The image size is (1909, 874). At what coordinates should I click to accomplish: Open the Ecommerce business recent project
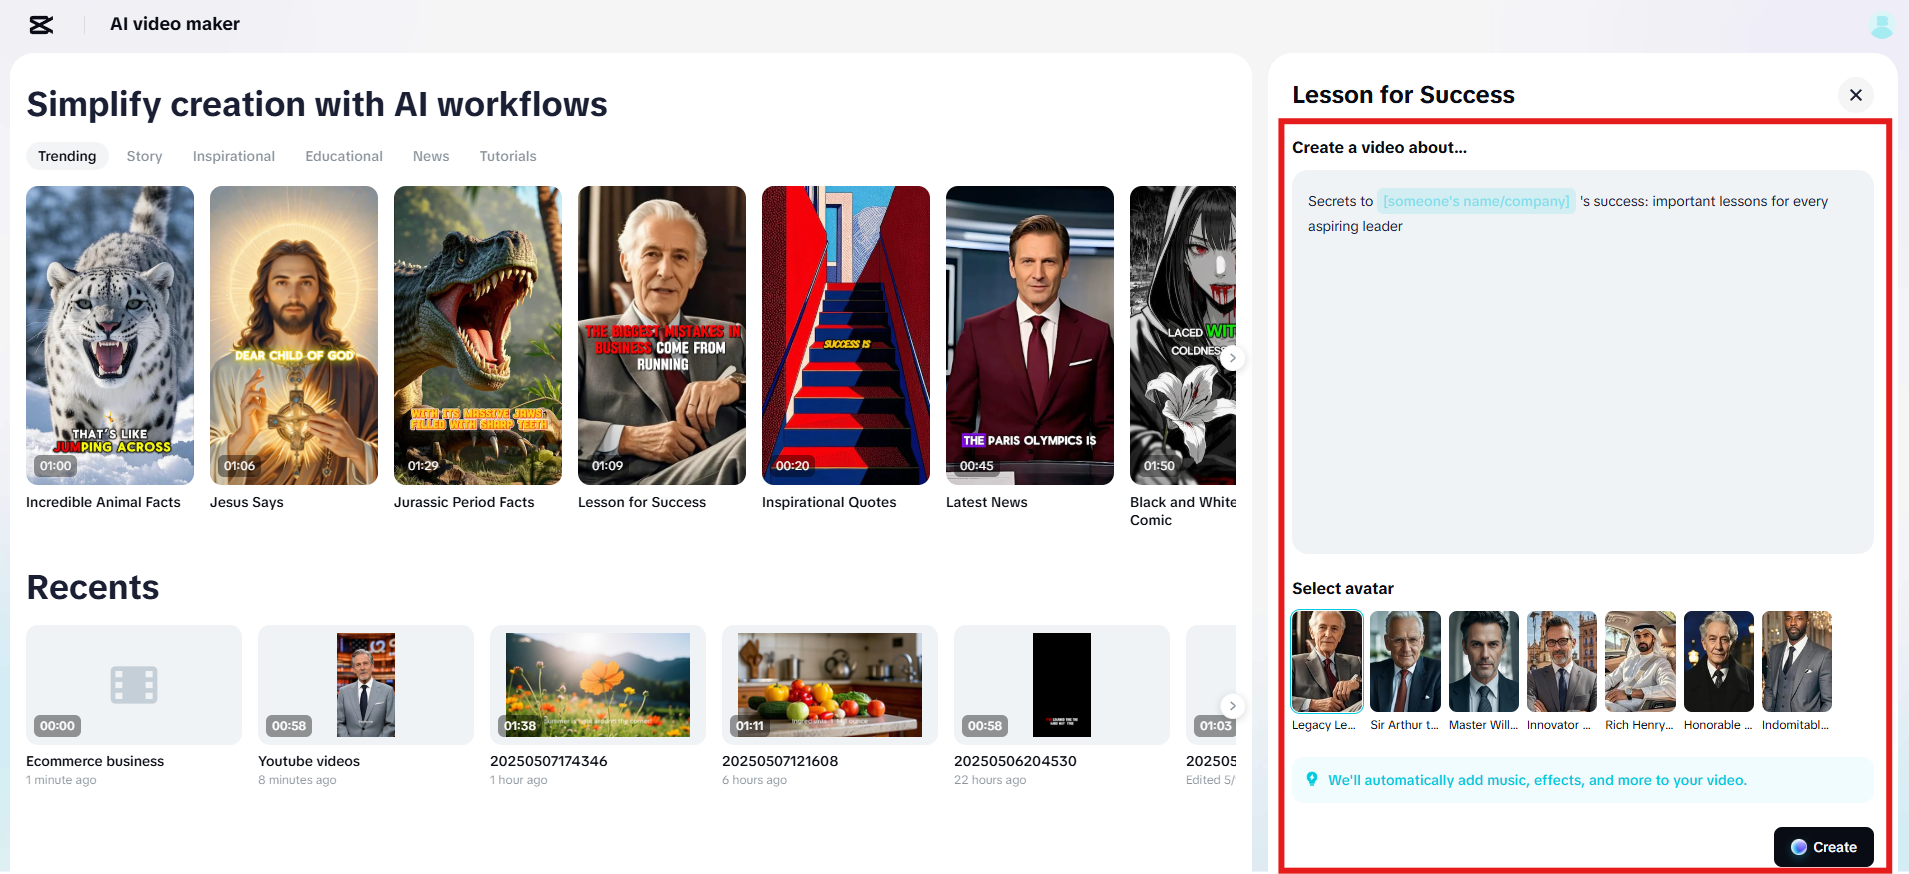click(134, 685)
